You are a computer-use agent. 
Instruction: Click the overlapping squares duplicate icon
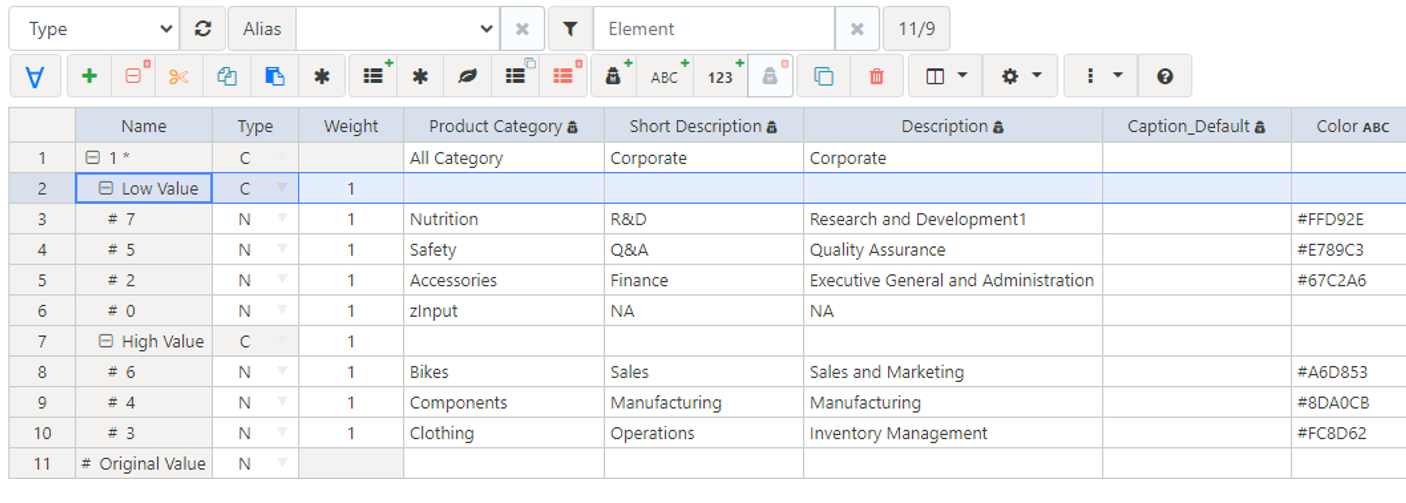(824, 76)
